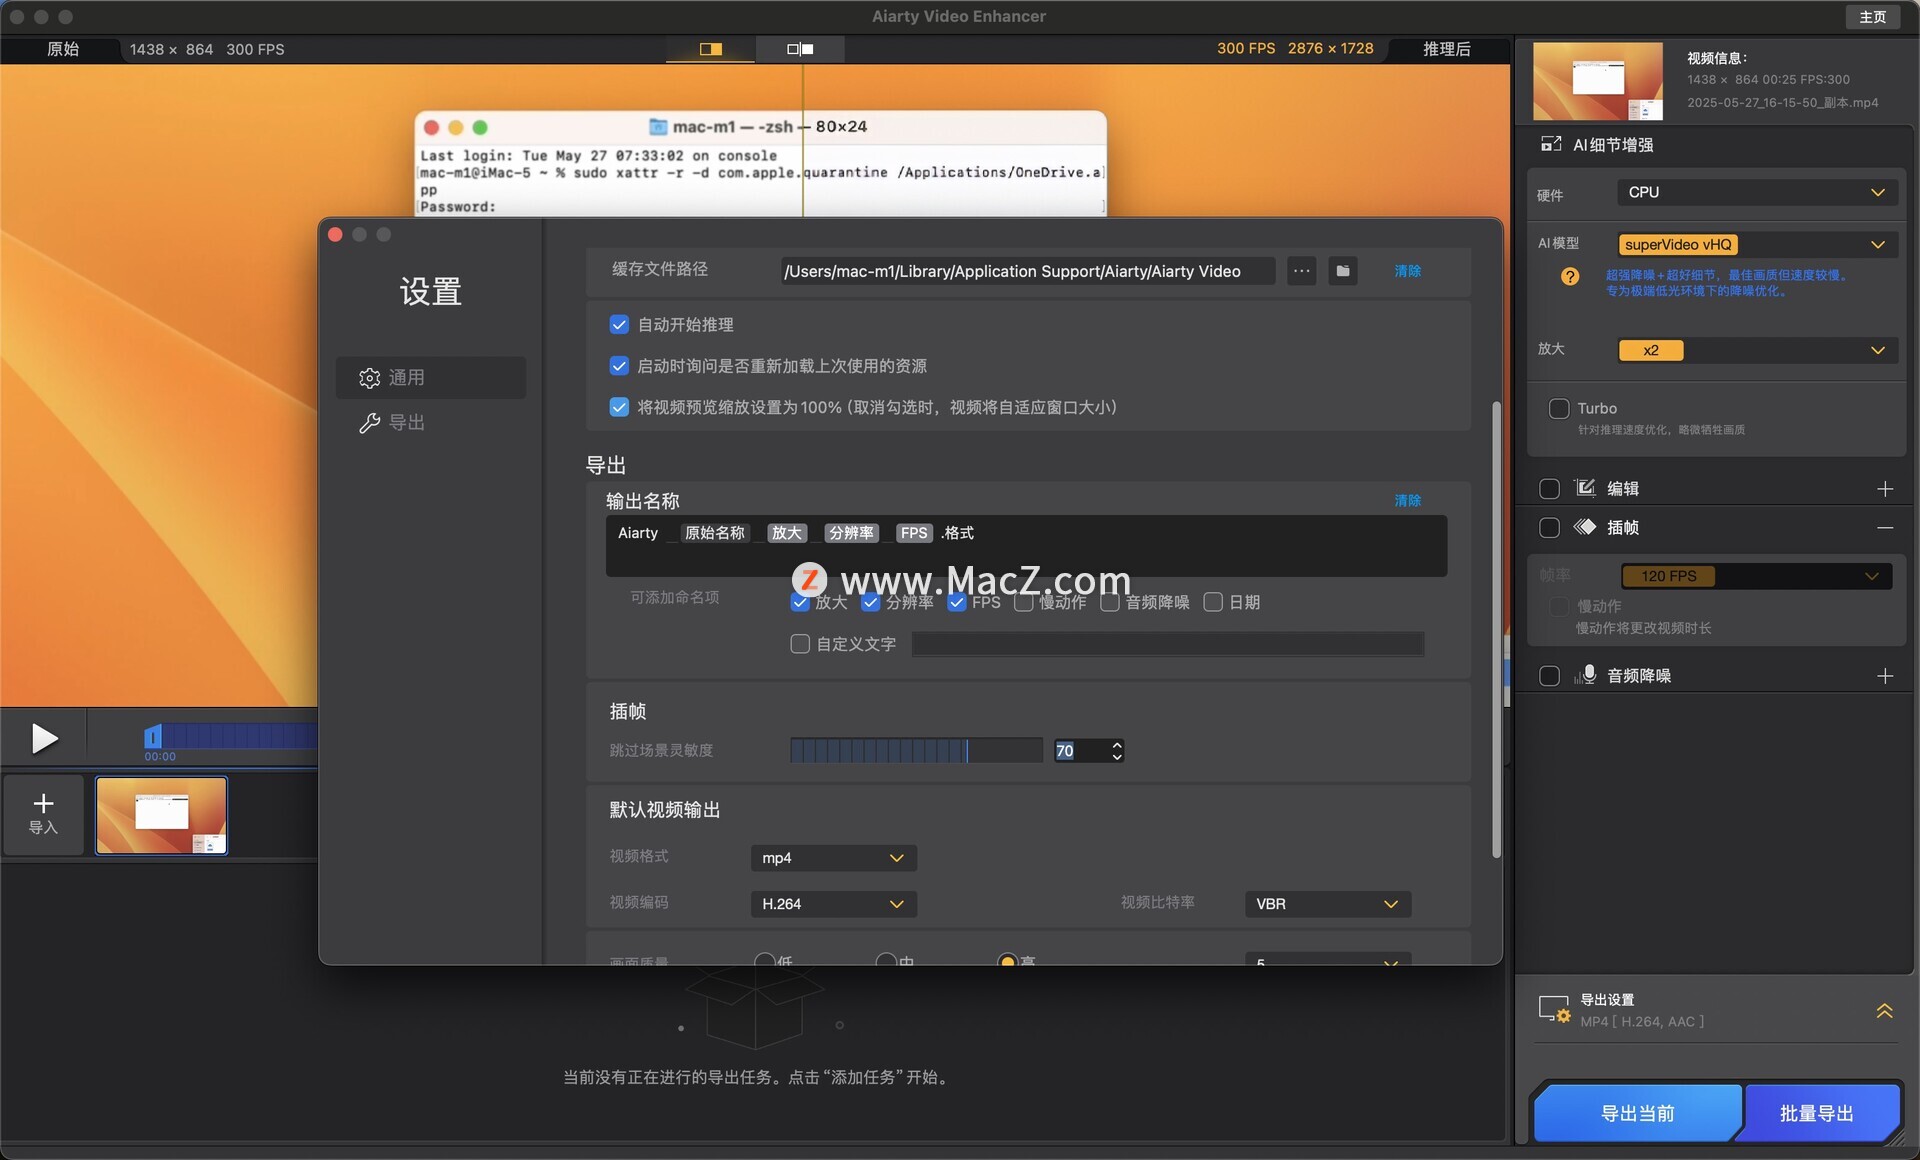The width and height of the screenshot is (1920, 1160).
Task: Click the sensitivity value field showing 70
Action: [1079, 750]
